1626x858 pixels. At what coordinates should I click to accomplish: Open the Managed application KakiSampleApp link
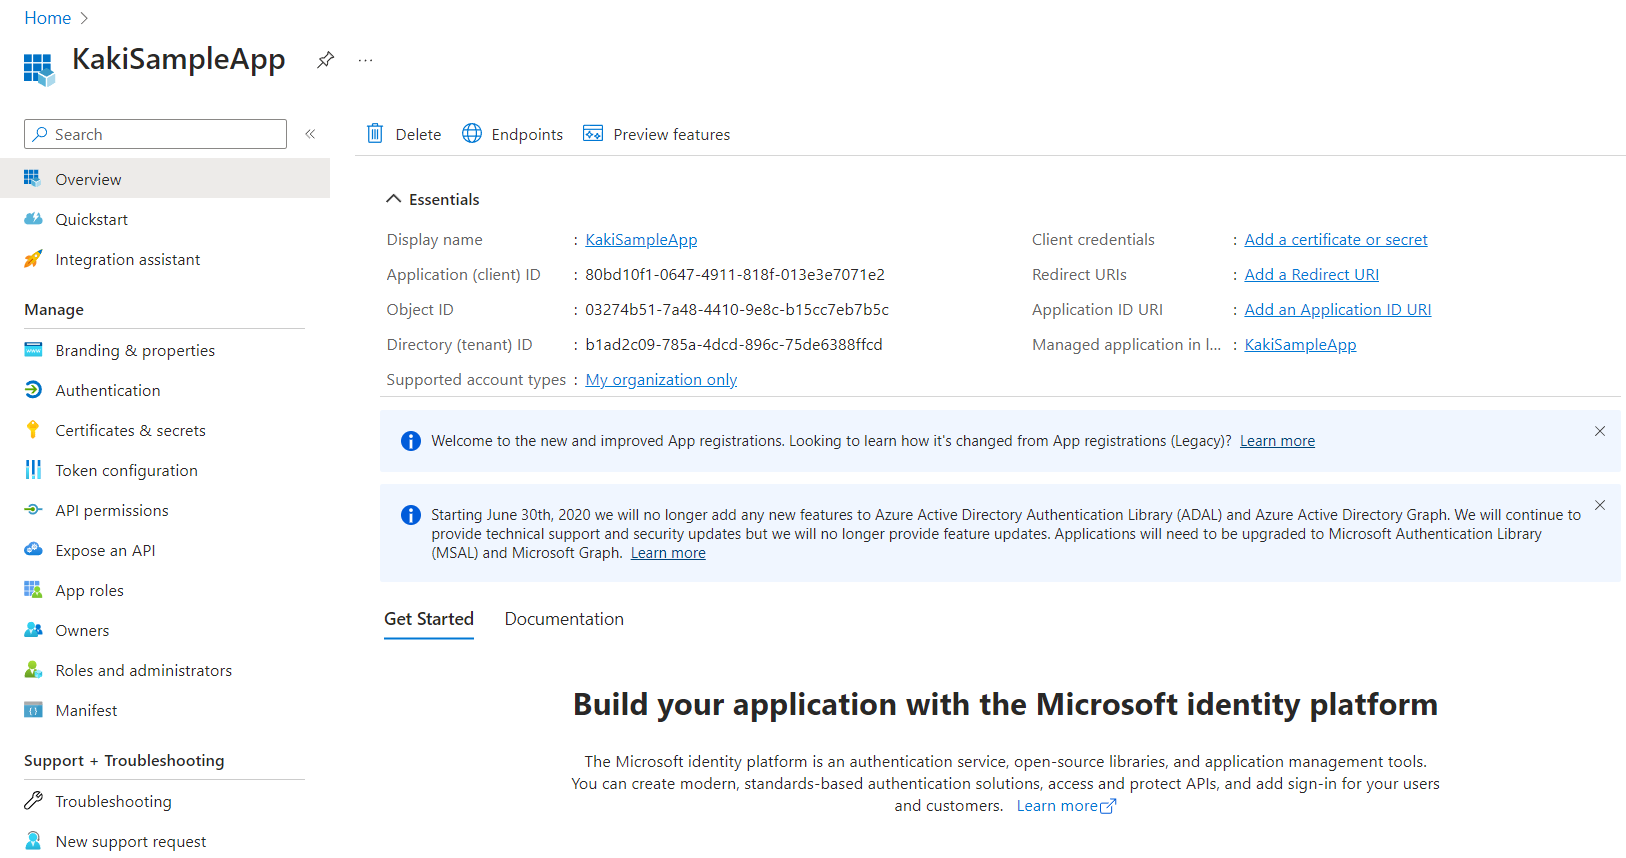point(1300,345)
